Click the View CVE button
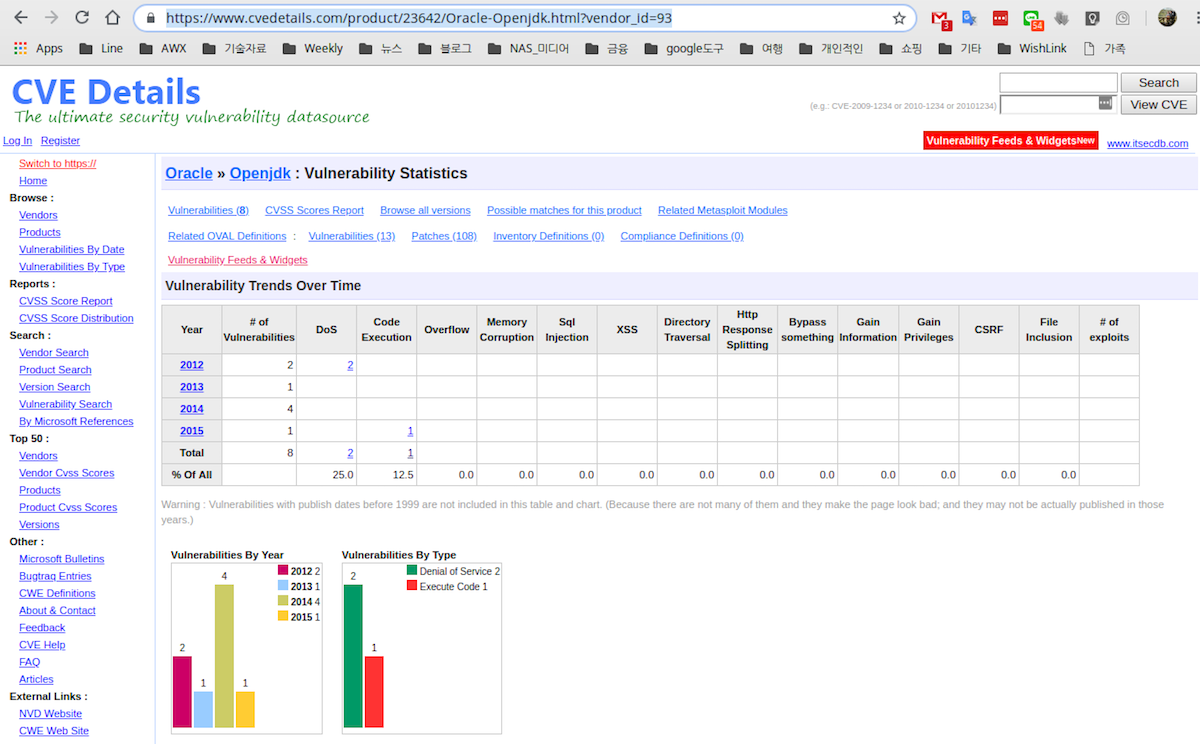Screen dimensions: 1200x744 tap(1158, 104)
